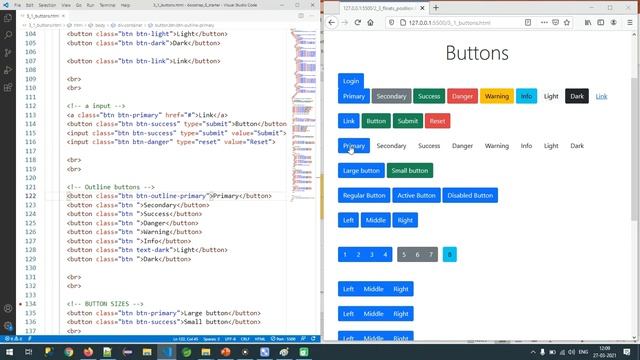Change the encoding via UTF-8 in status bar
Screen dimensions: 640x360
pos(230,339)
